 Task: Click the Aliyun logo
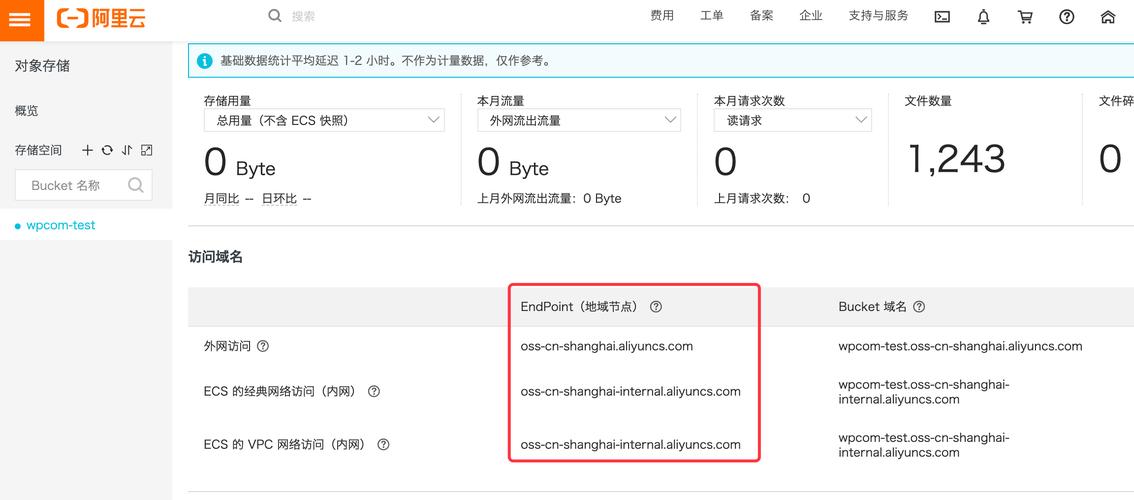pyautogui.click(x=101, y=20)
